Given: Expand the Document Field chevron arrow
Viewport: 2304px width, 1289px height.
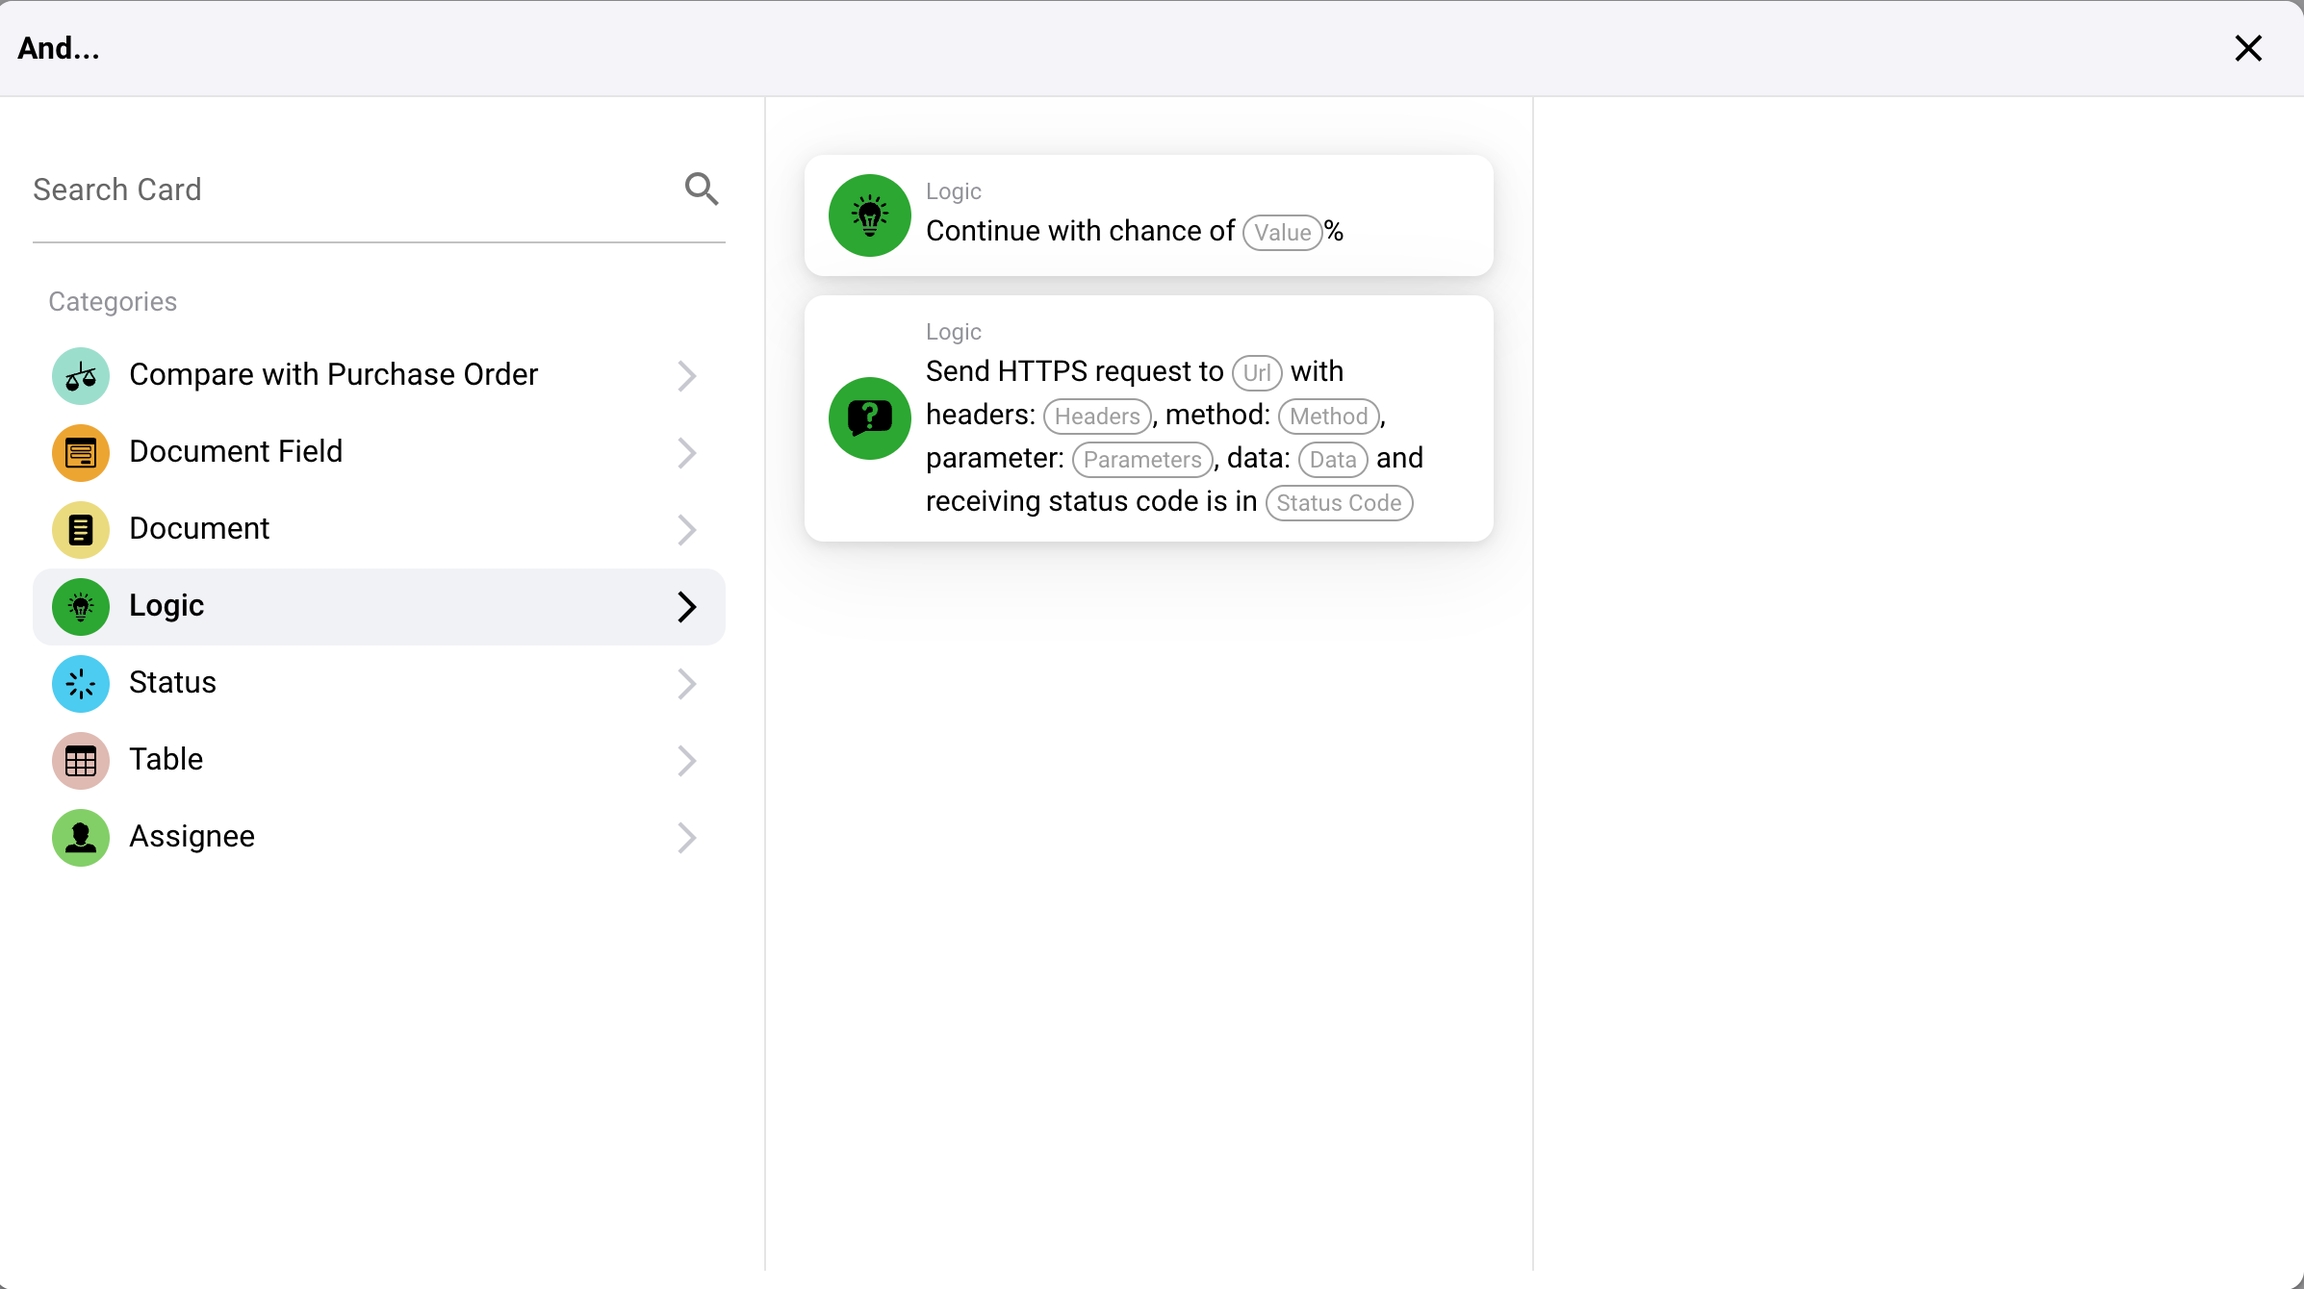Looking at the screenshot, I should point(686,453).
